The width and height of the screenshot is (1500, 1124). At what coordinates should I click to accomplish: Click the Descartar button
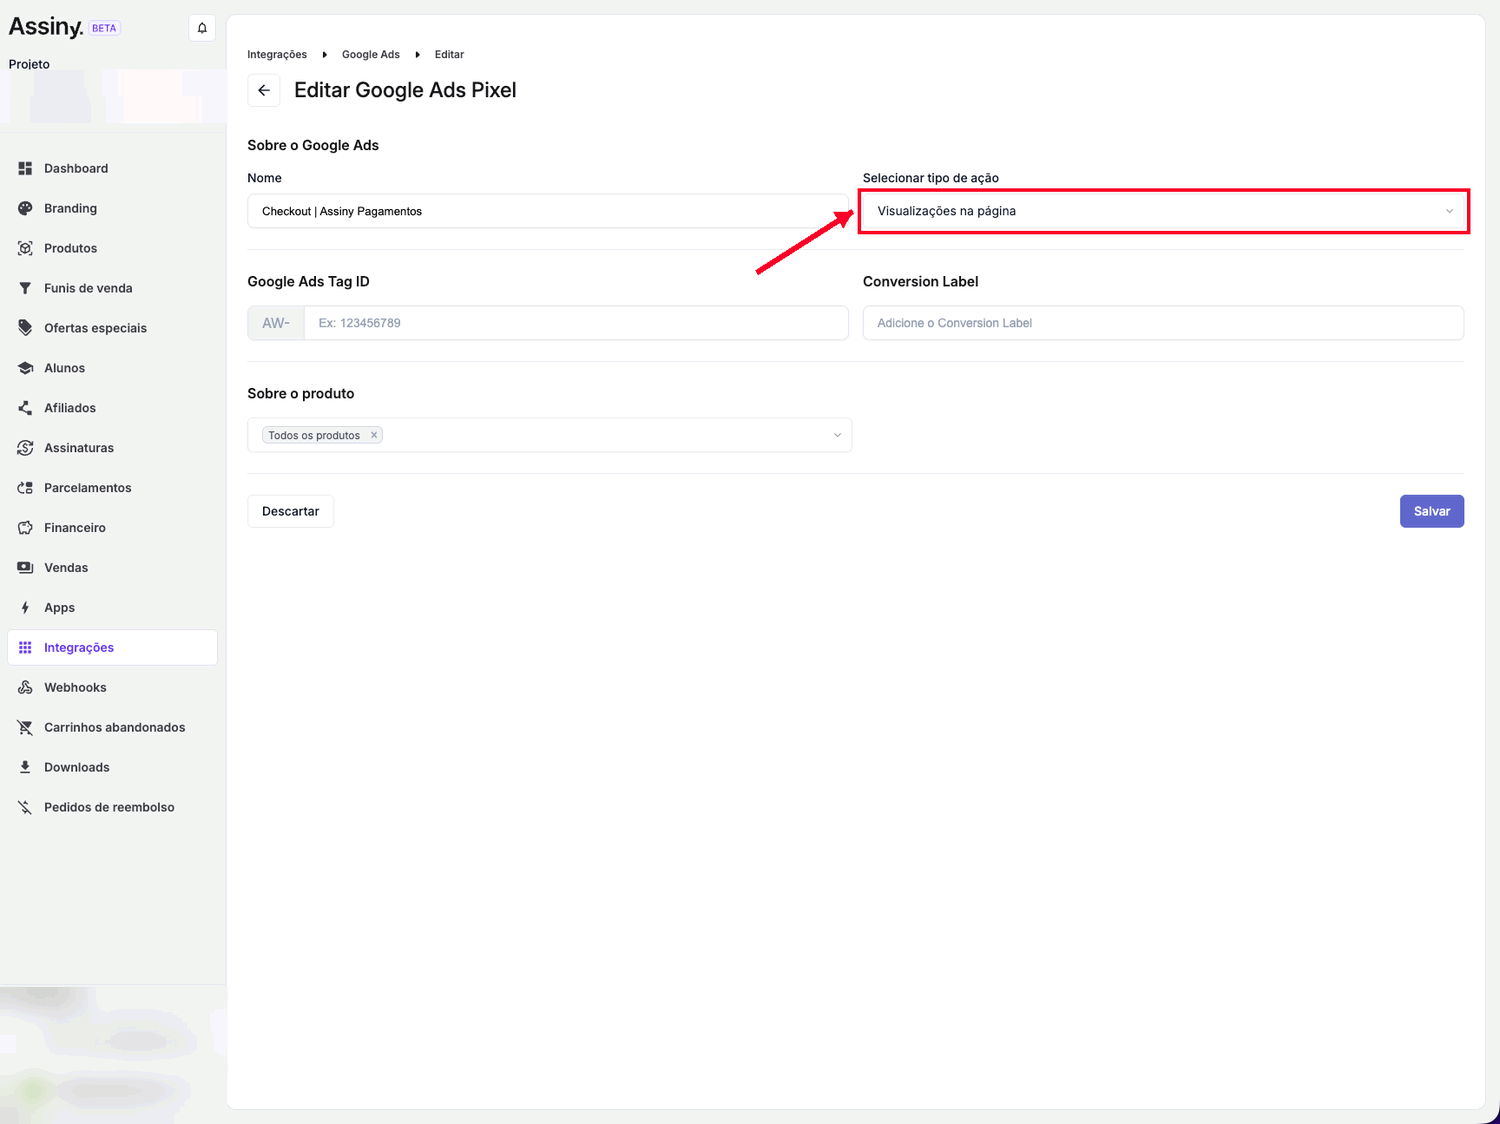point(290,511)
